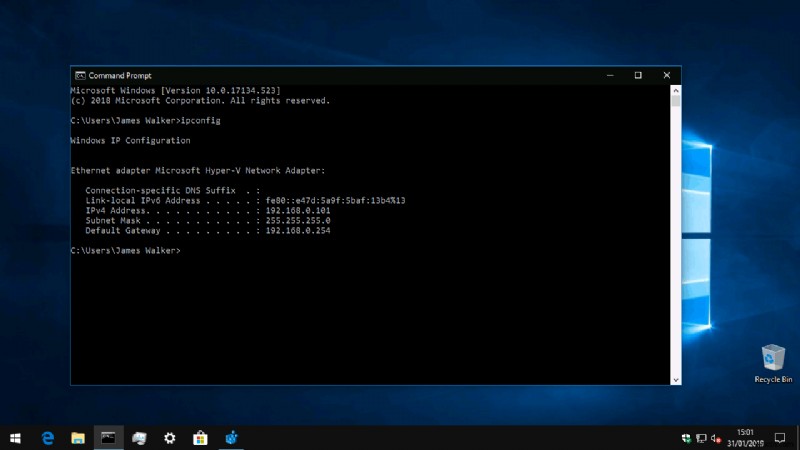Click the IPv4 address 192.168.0.101
800x450 pixels.
(298, 210)
